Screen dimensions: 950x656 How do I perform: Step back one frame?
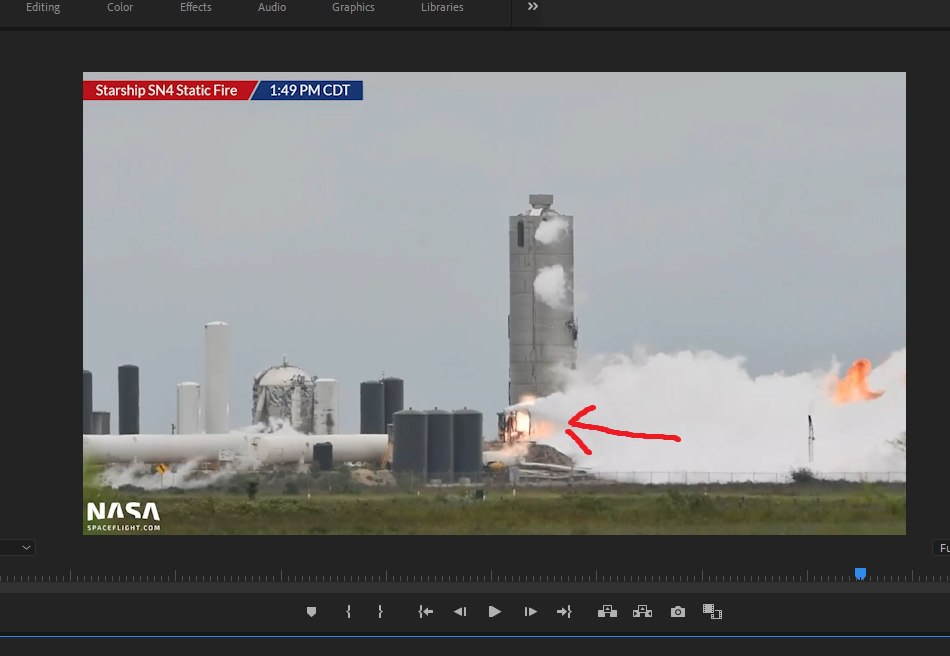tap(460, 612)
